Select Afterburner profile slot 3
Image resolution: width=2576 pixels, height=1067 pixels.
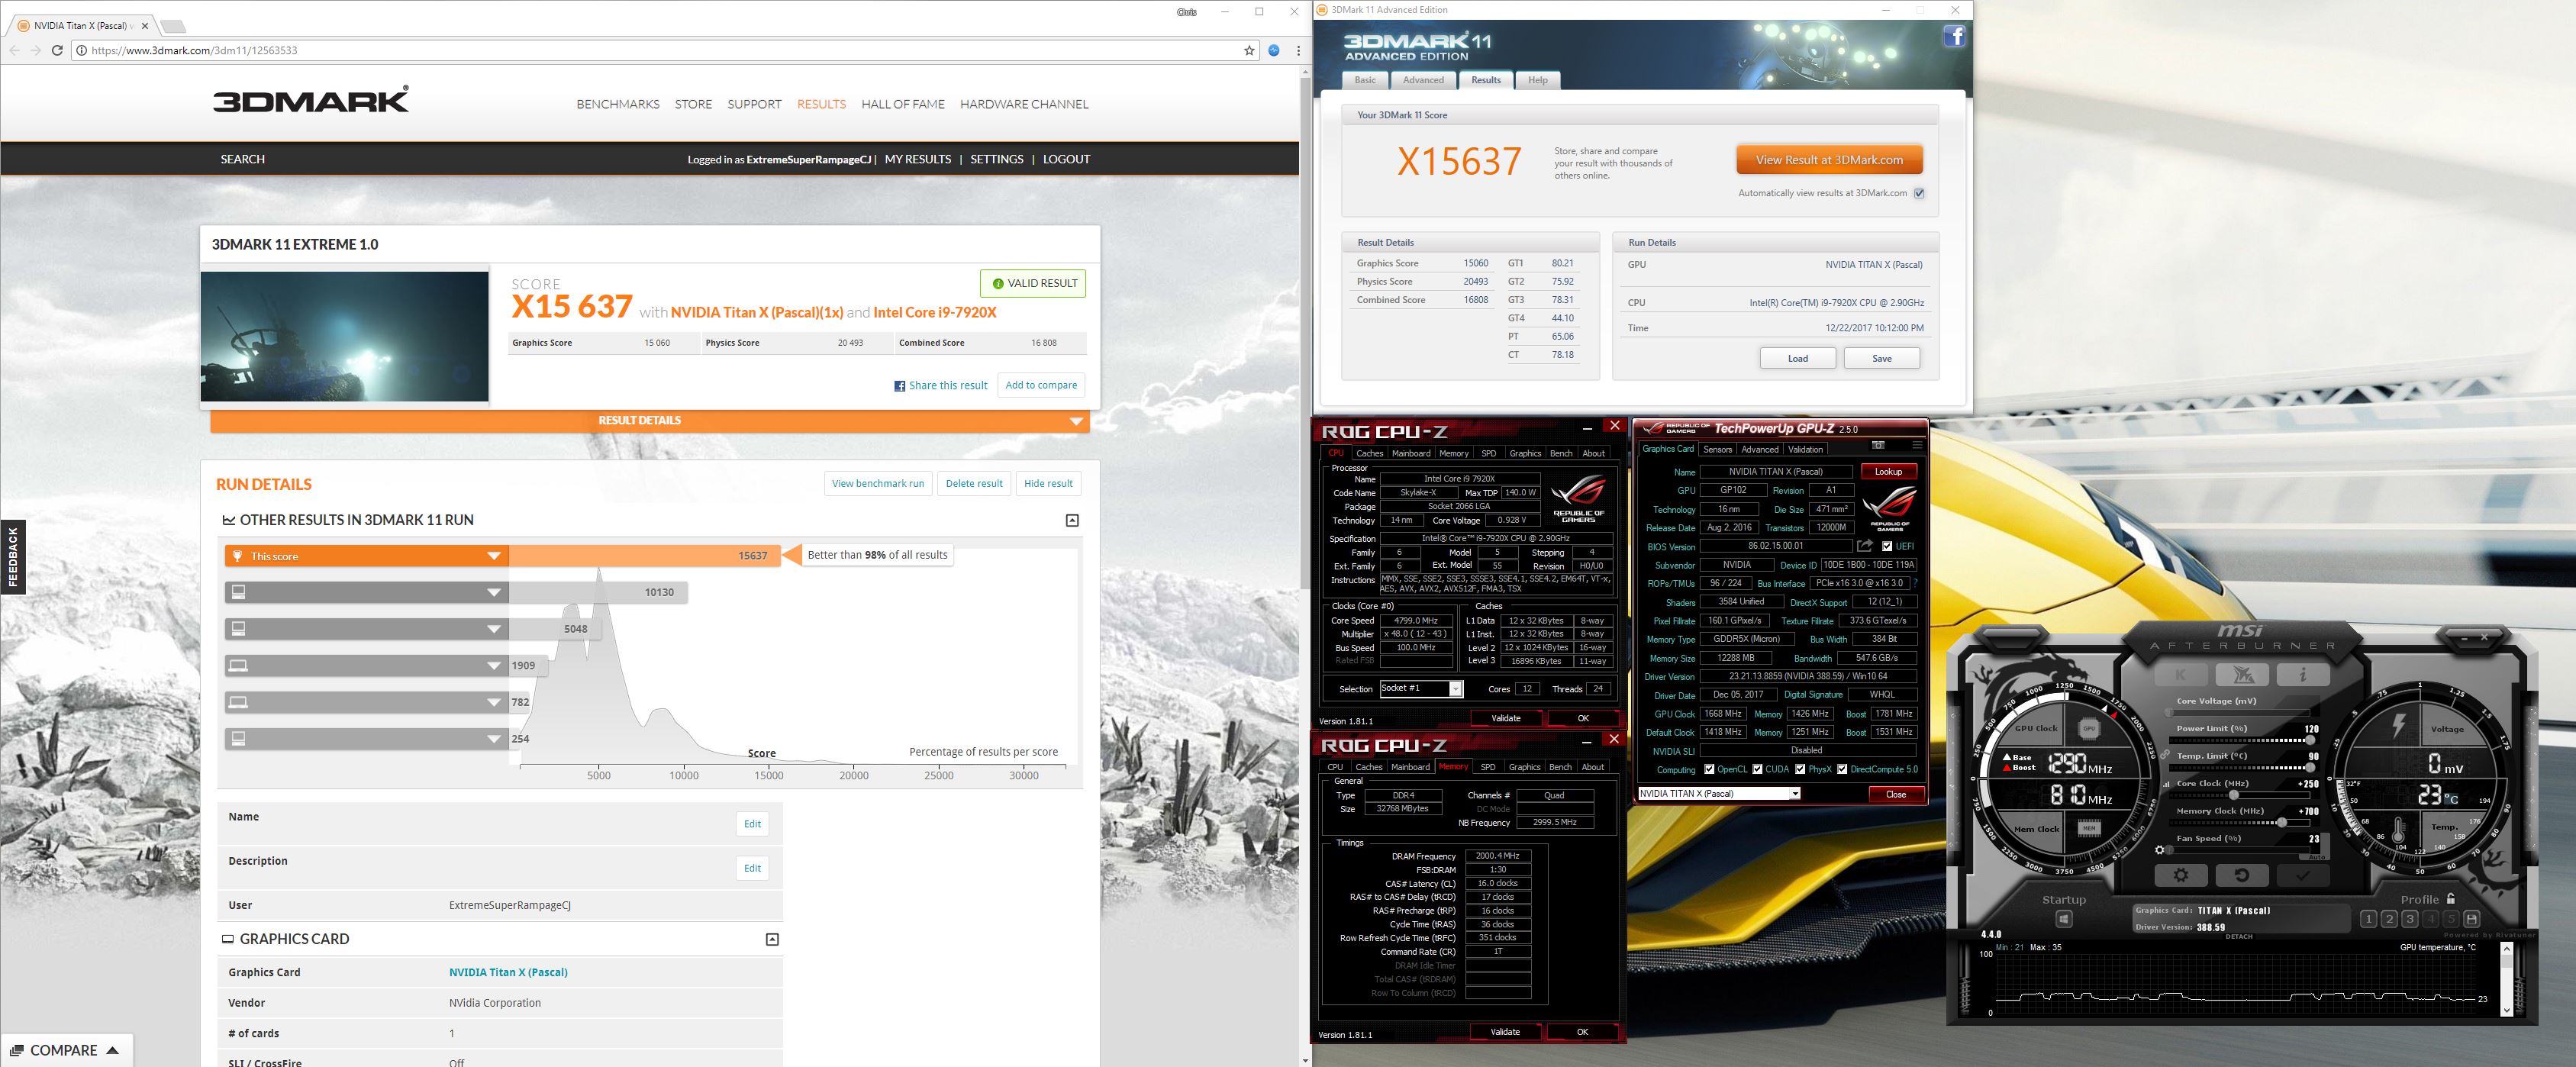tap(2410, 919)
